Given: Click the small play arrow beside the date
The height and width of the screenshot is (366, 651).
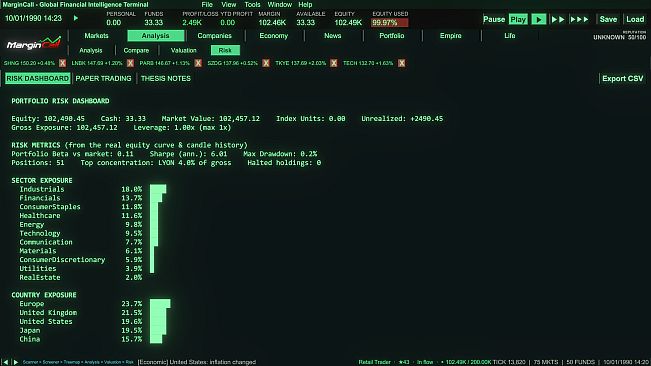Looking at the screenshot, I should coord(76,18).
